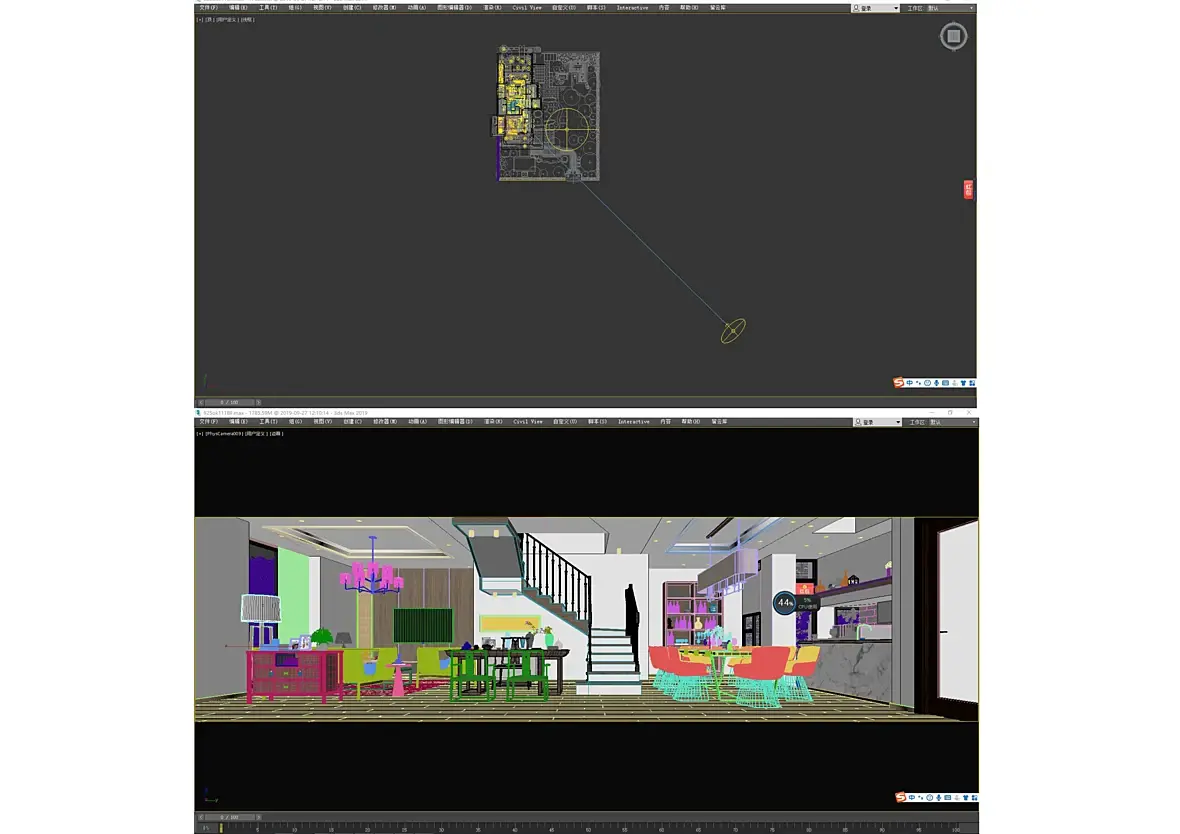Open 创建(C) menu in the bottom window
This screenshot has height=834, width=1180.
[x=353, y=422]
